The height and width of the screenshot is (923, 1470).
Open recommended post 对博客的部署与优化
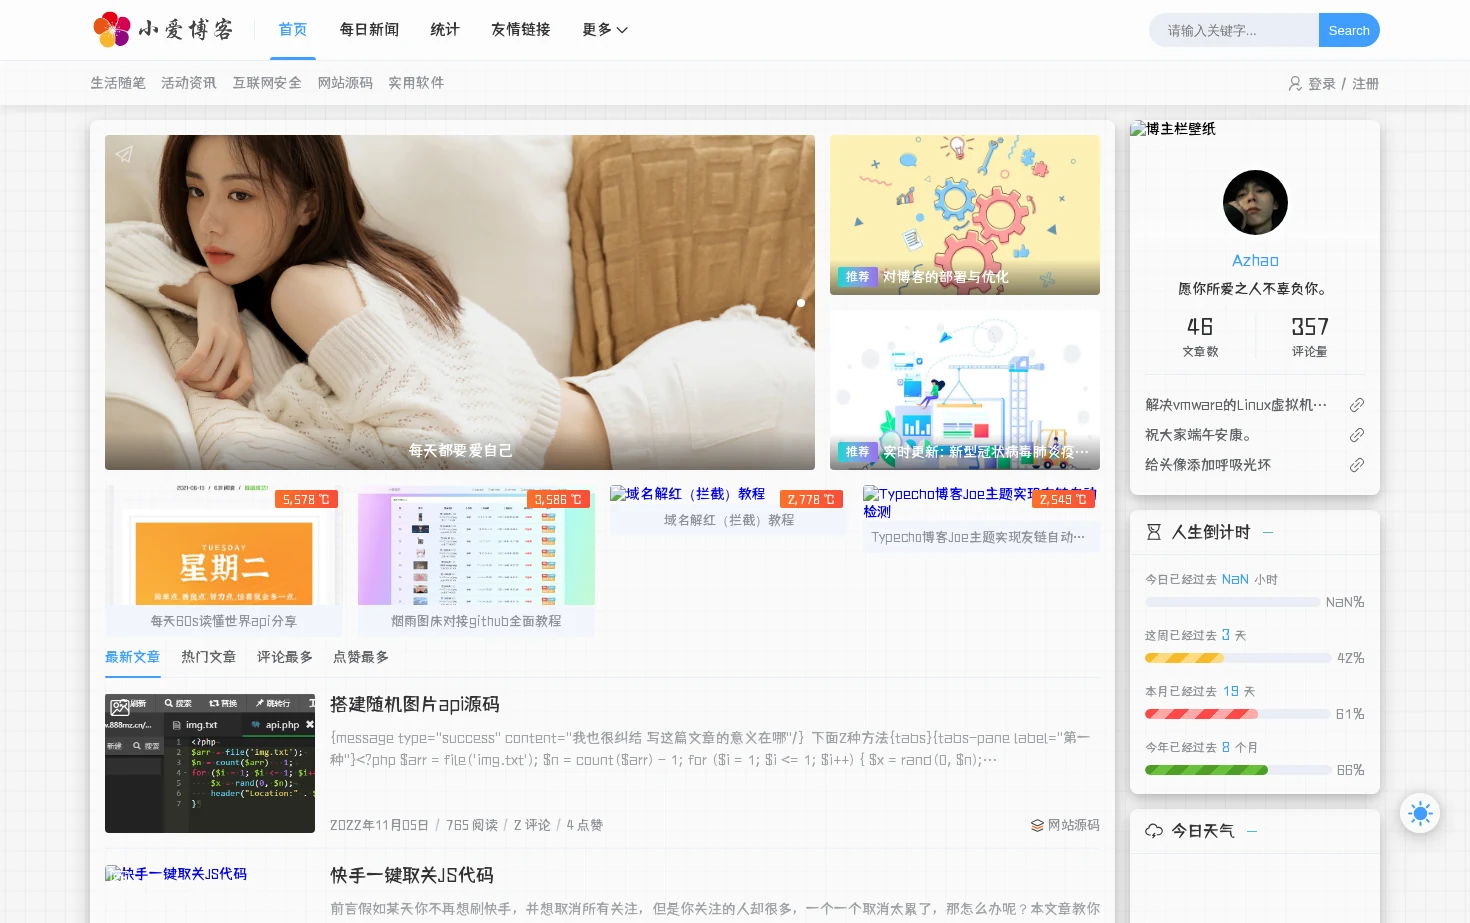[x=965, y=215]
